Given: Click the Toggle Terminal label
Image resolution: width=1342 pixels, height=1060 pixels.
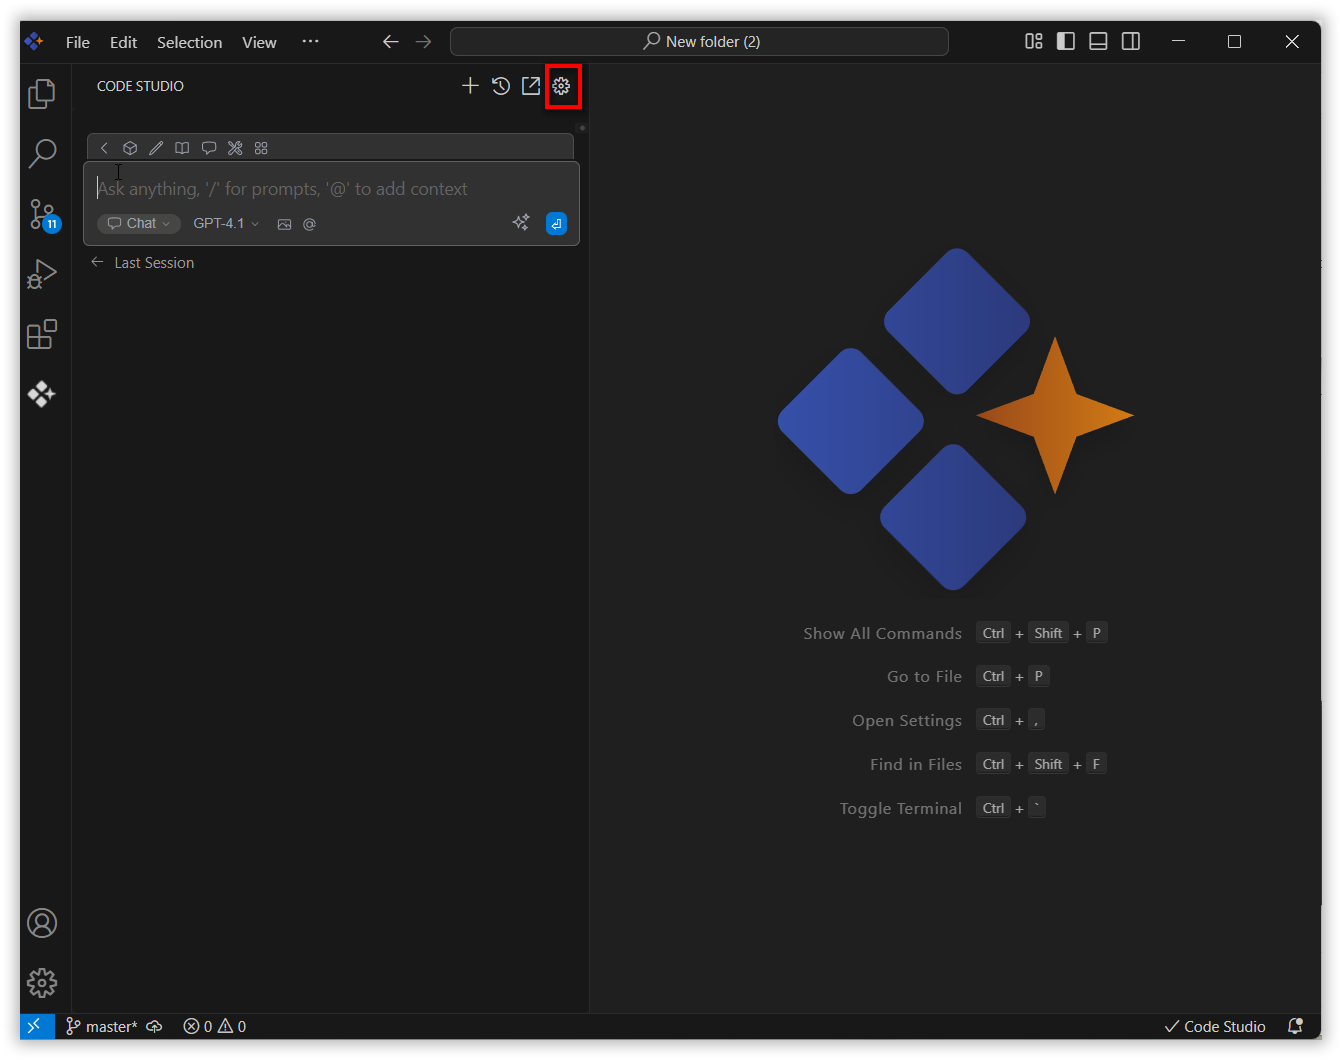Looking at the screenshot, I should click(901, 808).
